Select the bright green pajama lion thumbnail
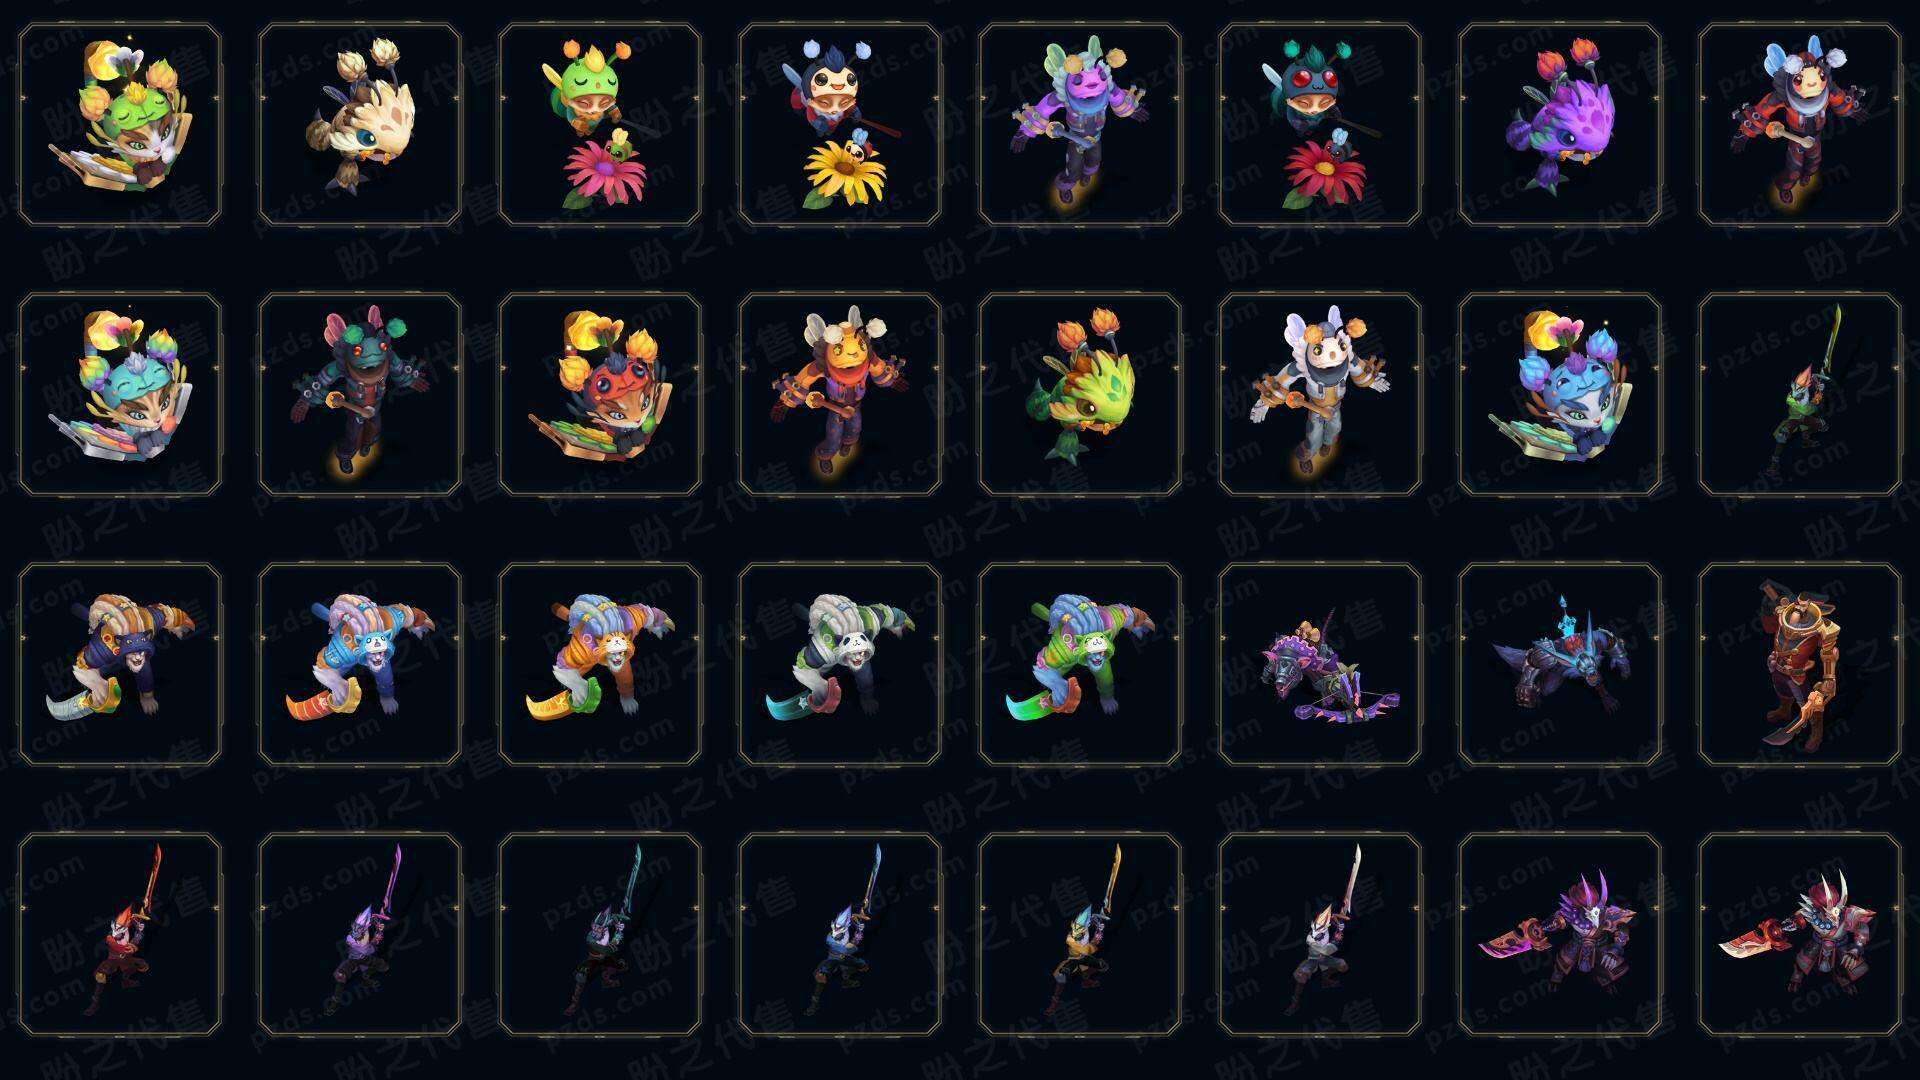Image resolution: width=1920 pixels, height=1080 pixels. [x=1080, y=664]
